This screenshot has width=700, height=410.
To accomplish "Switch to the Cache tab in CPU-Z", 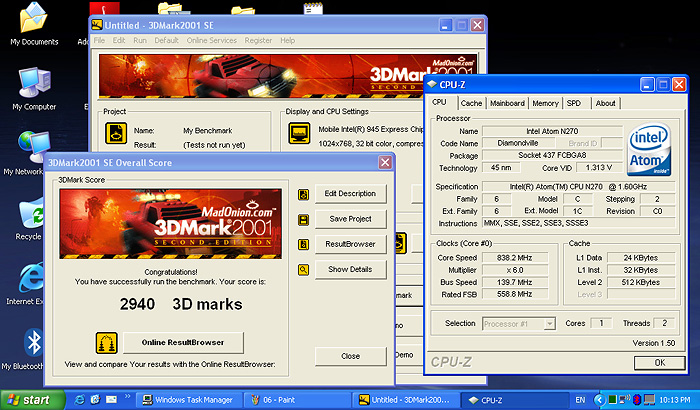I will point(471,103).
